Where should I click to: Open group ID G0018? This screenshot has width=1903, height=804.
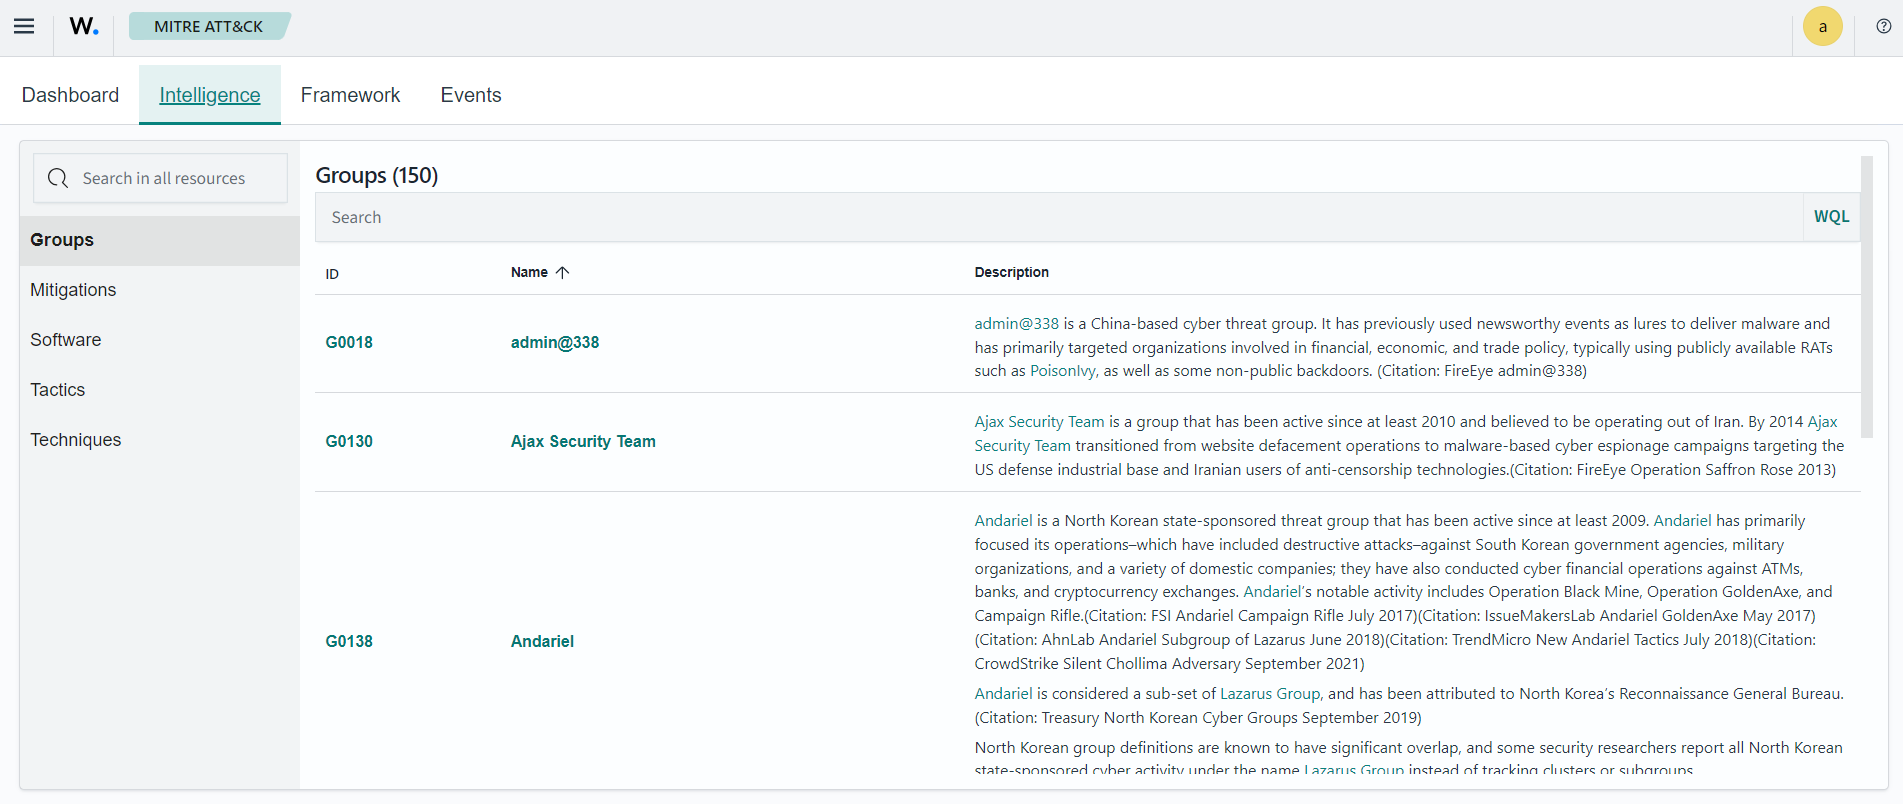pos(349,342)
